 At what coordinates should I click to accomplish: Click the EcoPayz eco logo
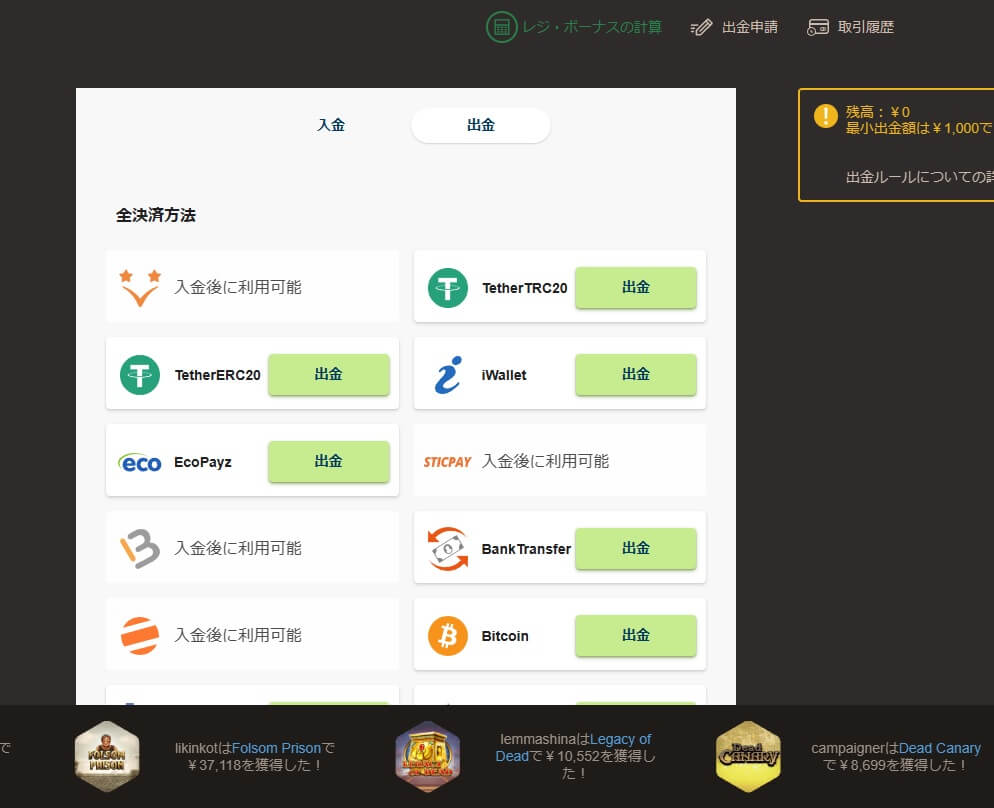pos(140,463)
